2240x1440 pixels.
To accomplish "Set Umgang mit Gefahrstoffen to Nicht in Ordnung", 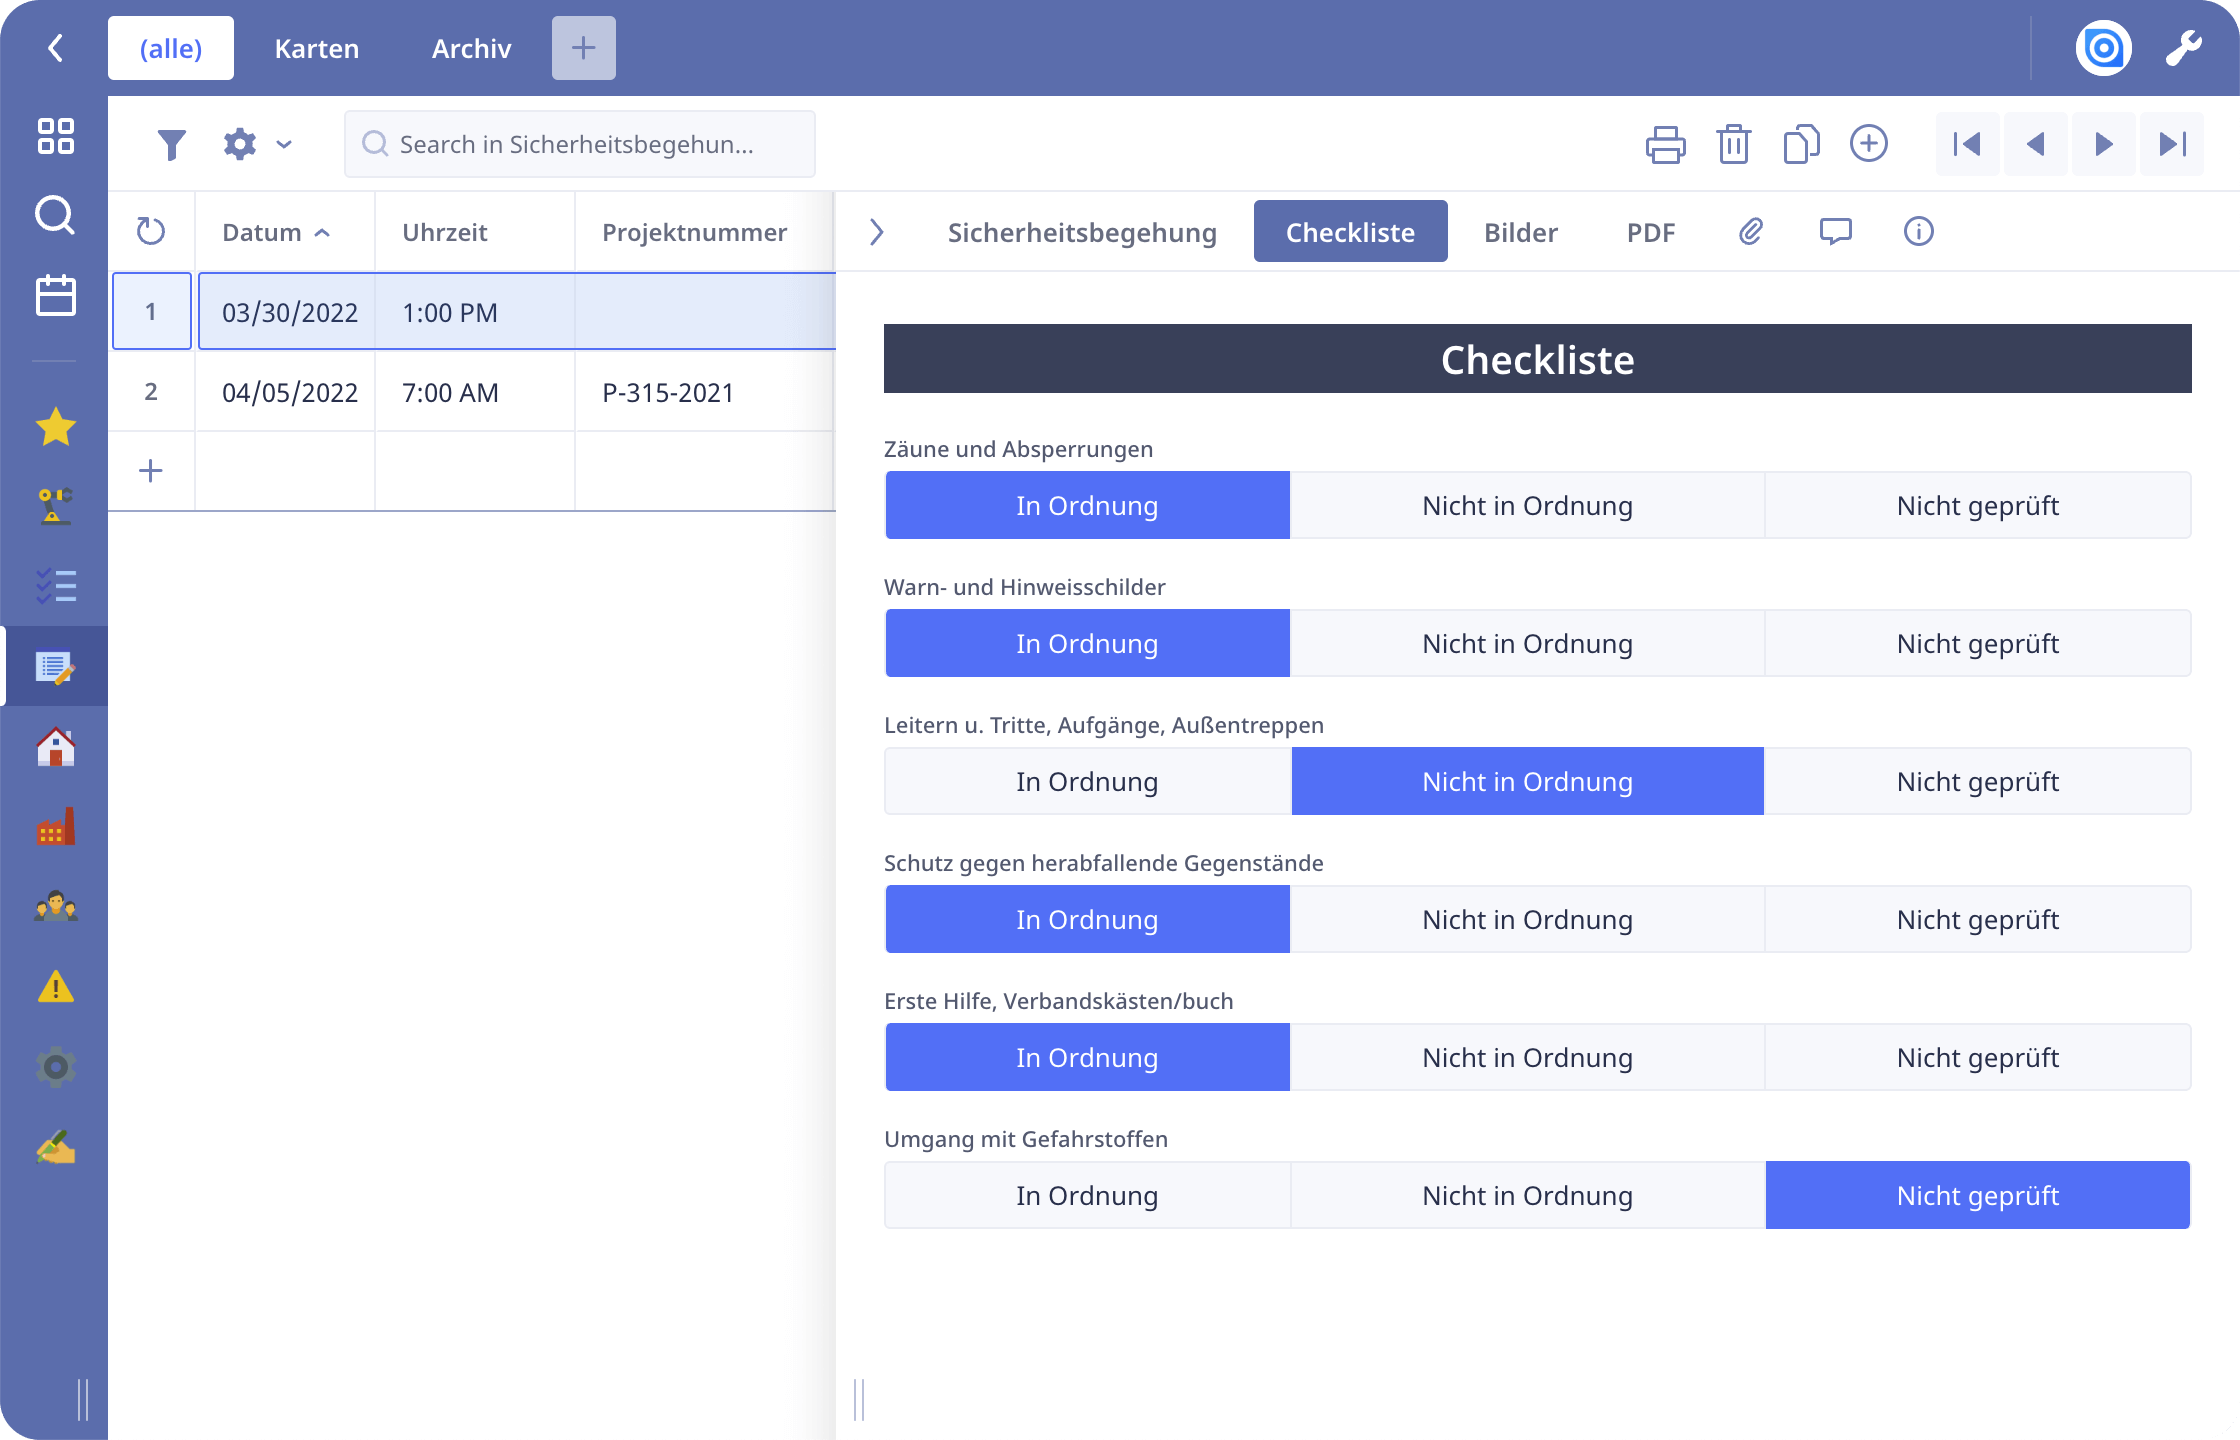I will click(1527, 1196).
